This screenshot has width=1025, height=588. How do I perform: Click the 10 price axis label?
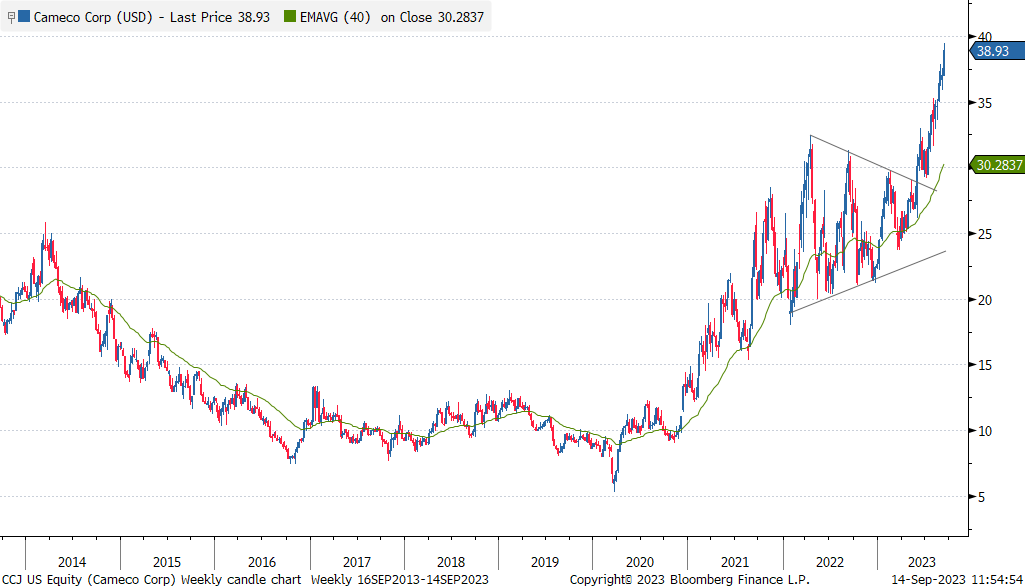[x=984, y=431]
